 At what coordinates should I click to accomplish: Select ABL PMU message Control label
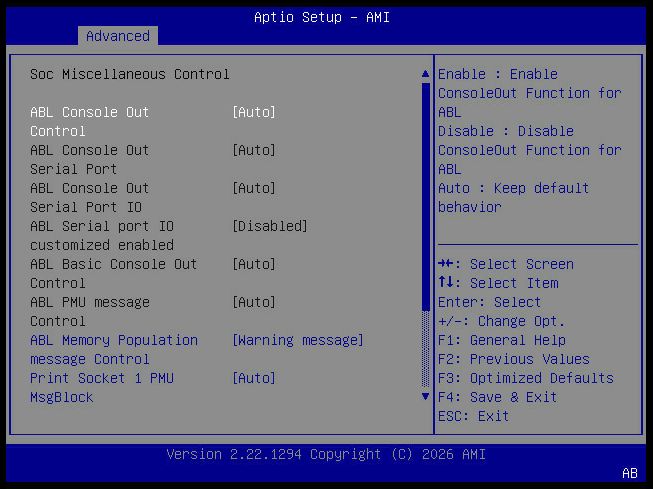point(90,312)
